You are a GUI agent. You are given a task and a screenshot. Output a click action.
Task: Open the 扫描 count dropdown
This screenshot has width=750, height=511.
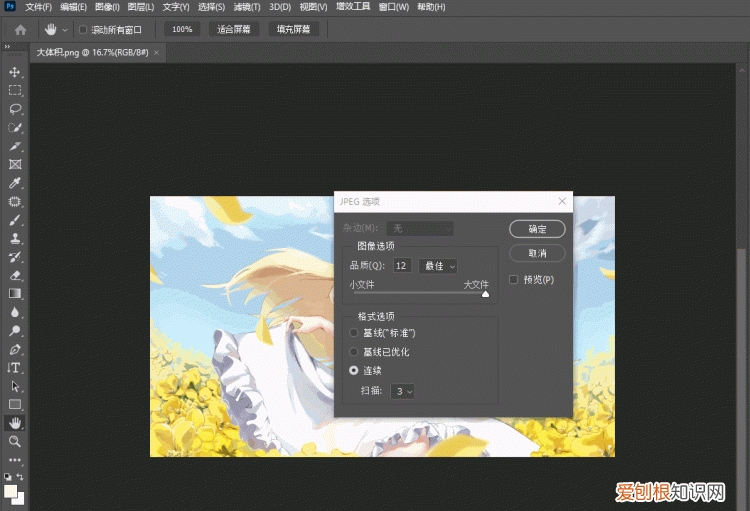point(402,391)
